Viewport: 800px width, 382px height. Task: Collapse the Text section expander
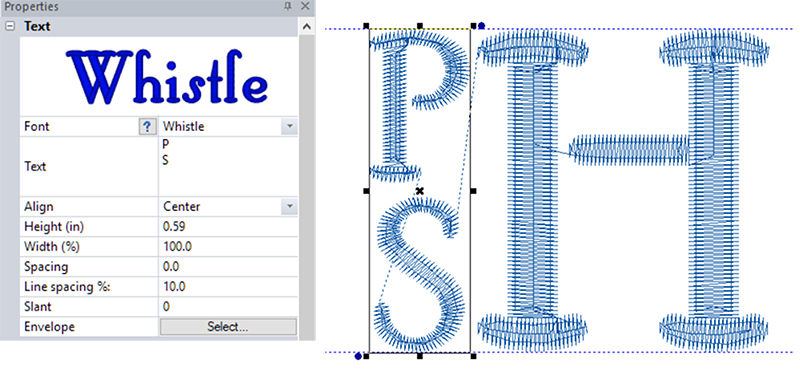click(10, 26)
